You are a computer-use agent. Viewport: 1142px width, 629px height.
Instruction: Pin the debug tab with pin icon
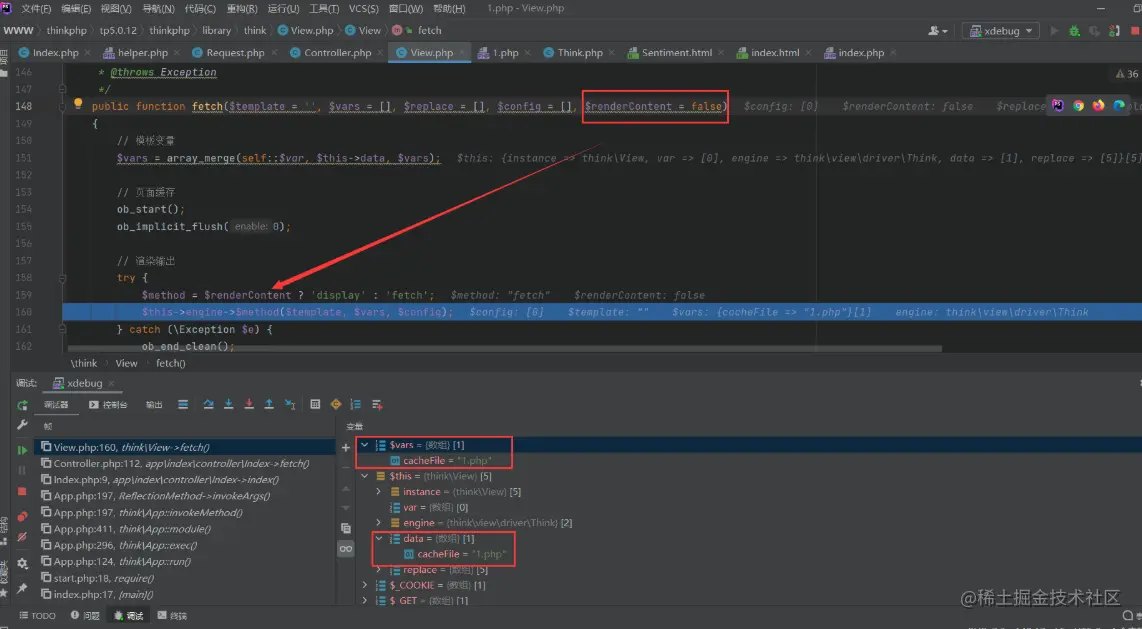[23, 587]
